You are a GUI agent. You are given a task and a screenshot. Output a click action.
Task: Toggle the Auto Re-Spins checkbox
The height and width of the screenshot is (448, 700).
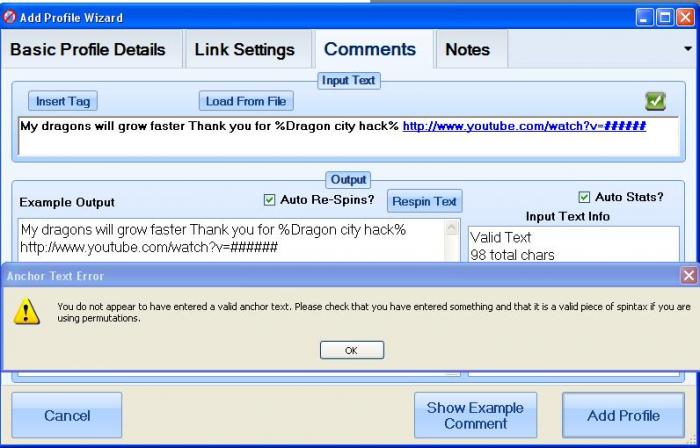pyautogui.click(x=269, y=200)
